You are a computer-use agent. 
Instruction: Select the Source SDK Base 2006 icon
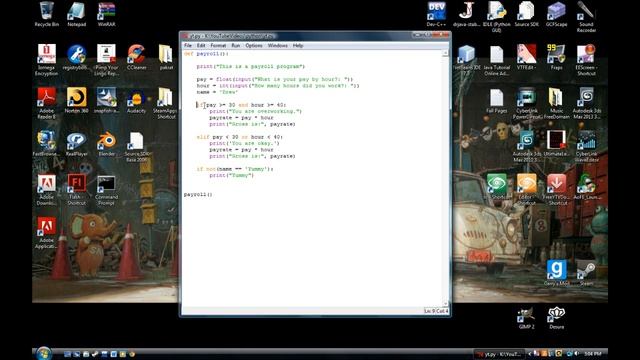(x=137, y=147)
